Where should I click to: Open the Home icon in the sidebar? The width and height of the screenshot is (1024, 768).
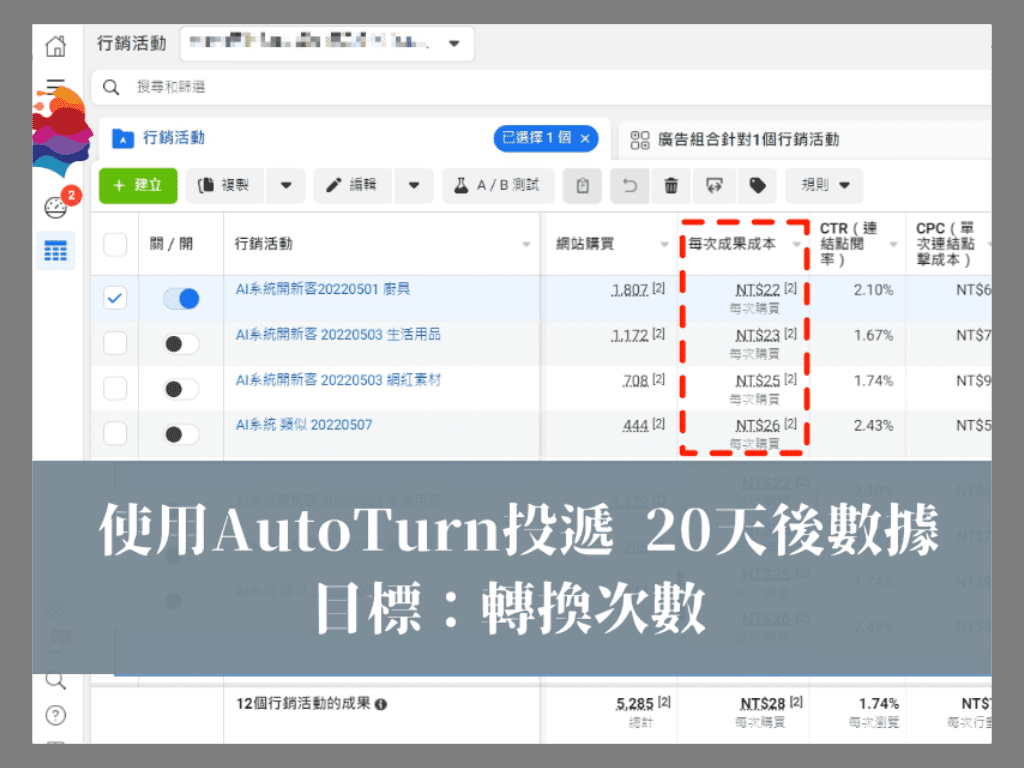56,46
